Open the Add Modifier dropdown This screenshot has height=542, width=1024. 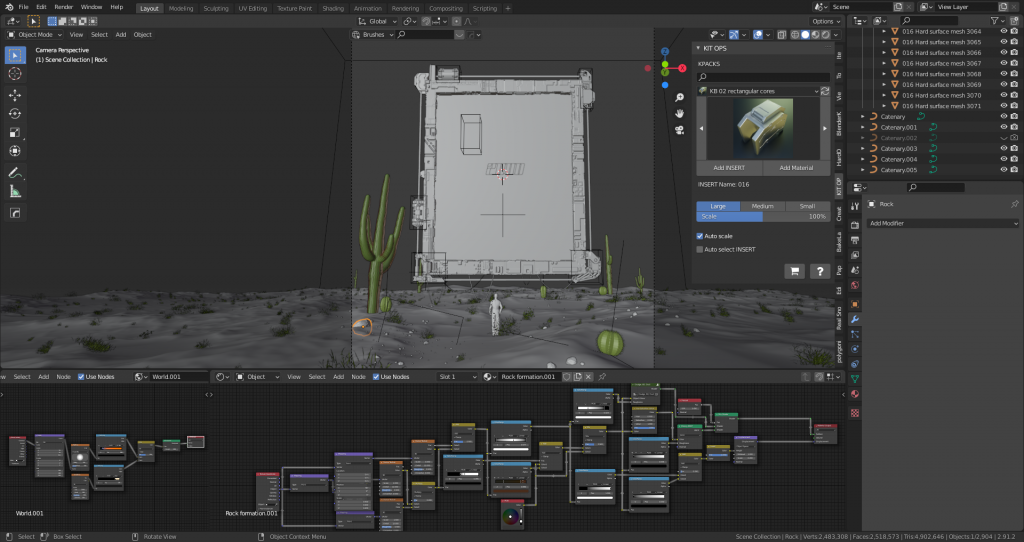pos(942,223)
